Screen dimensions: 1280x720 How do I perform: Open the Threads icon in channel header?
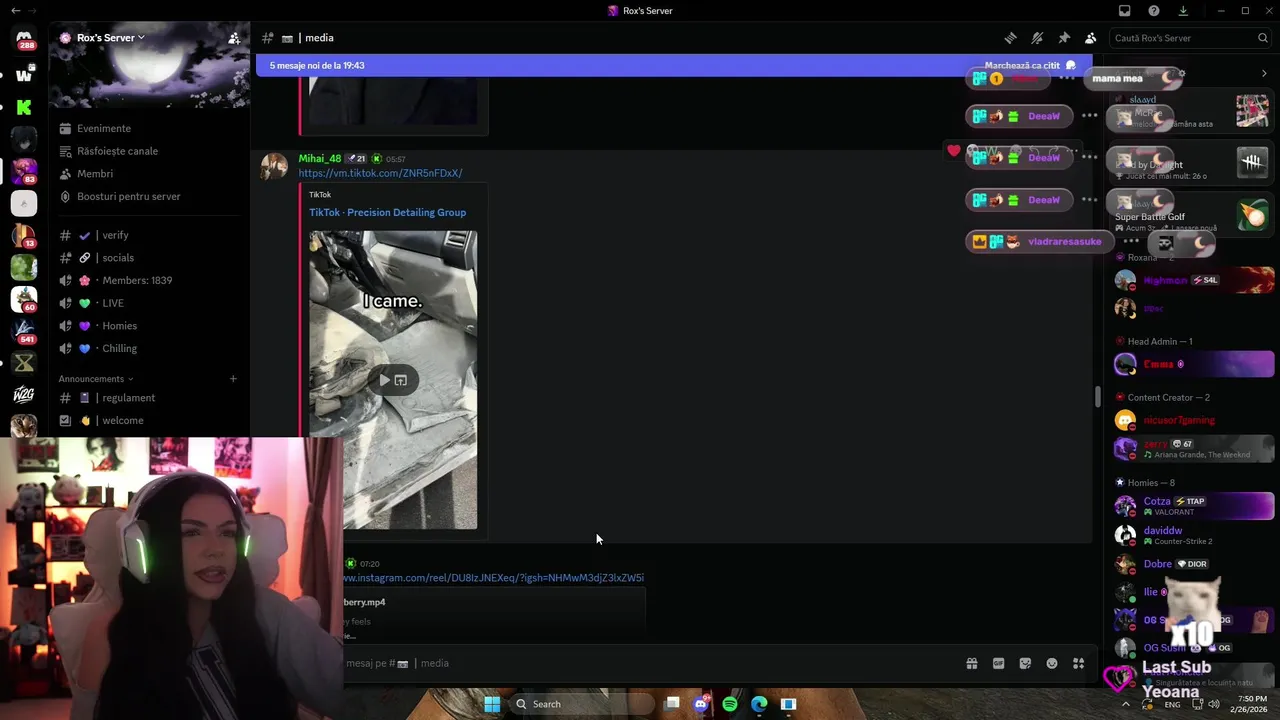coord(1011,38)
